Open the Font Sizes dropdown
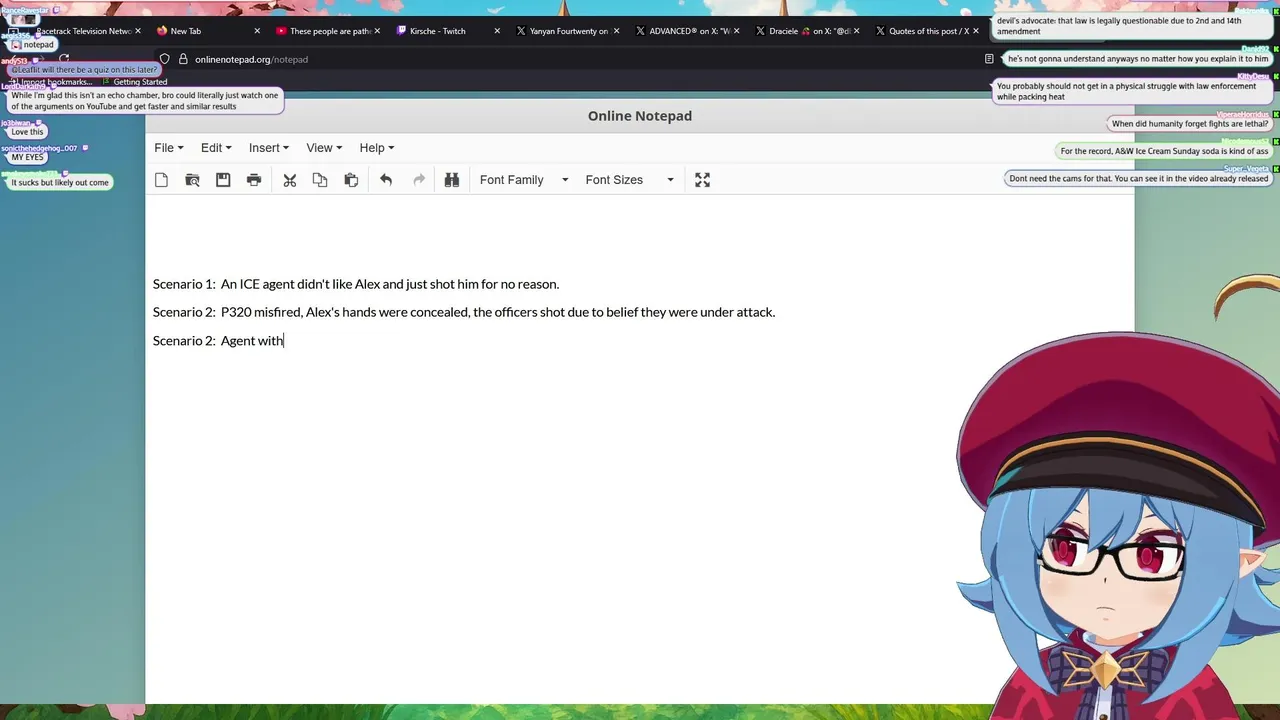Viewport: 1280px width, 720px height. coord(629,180)
